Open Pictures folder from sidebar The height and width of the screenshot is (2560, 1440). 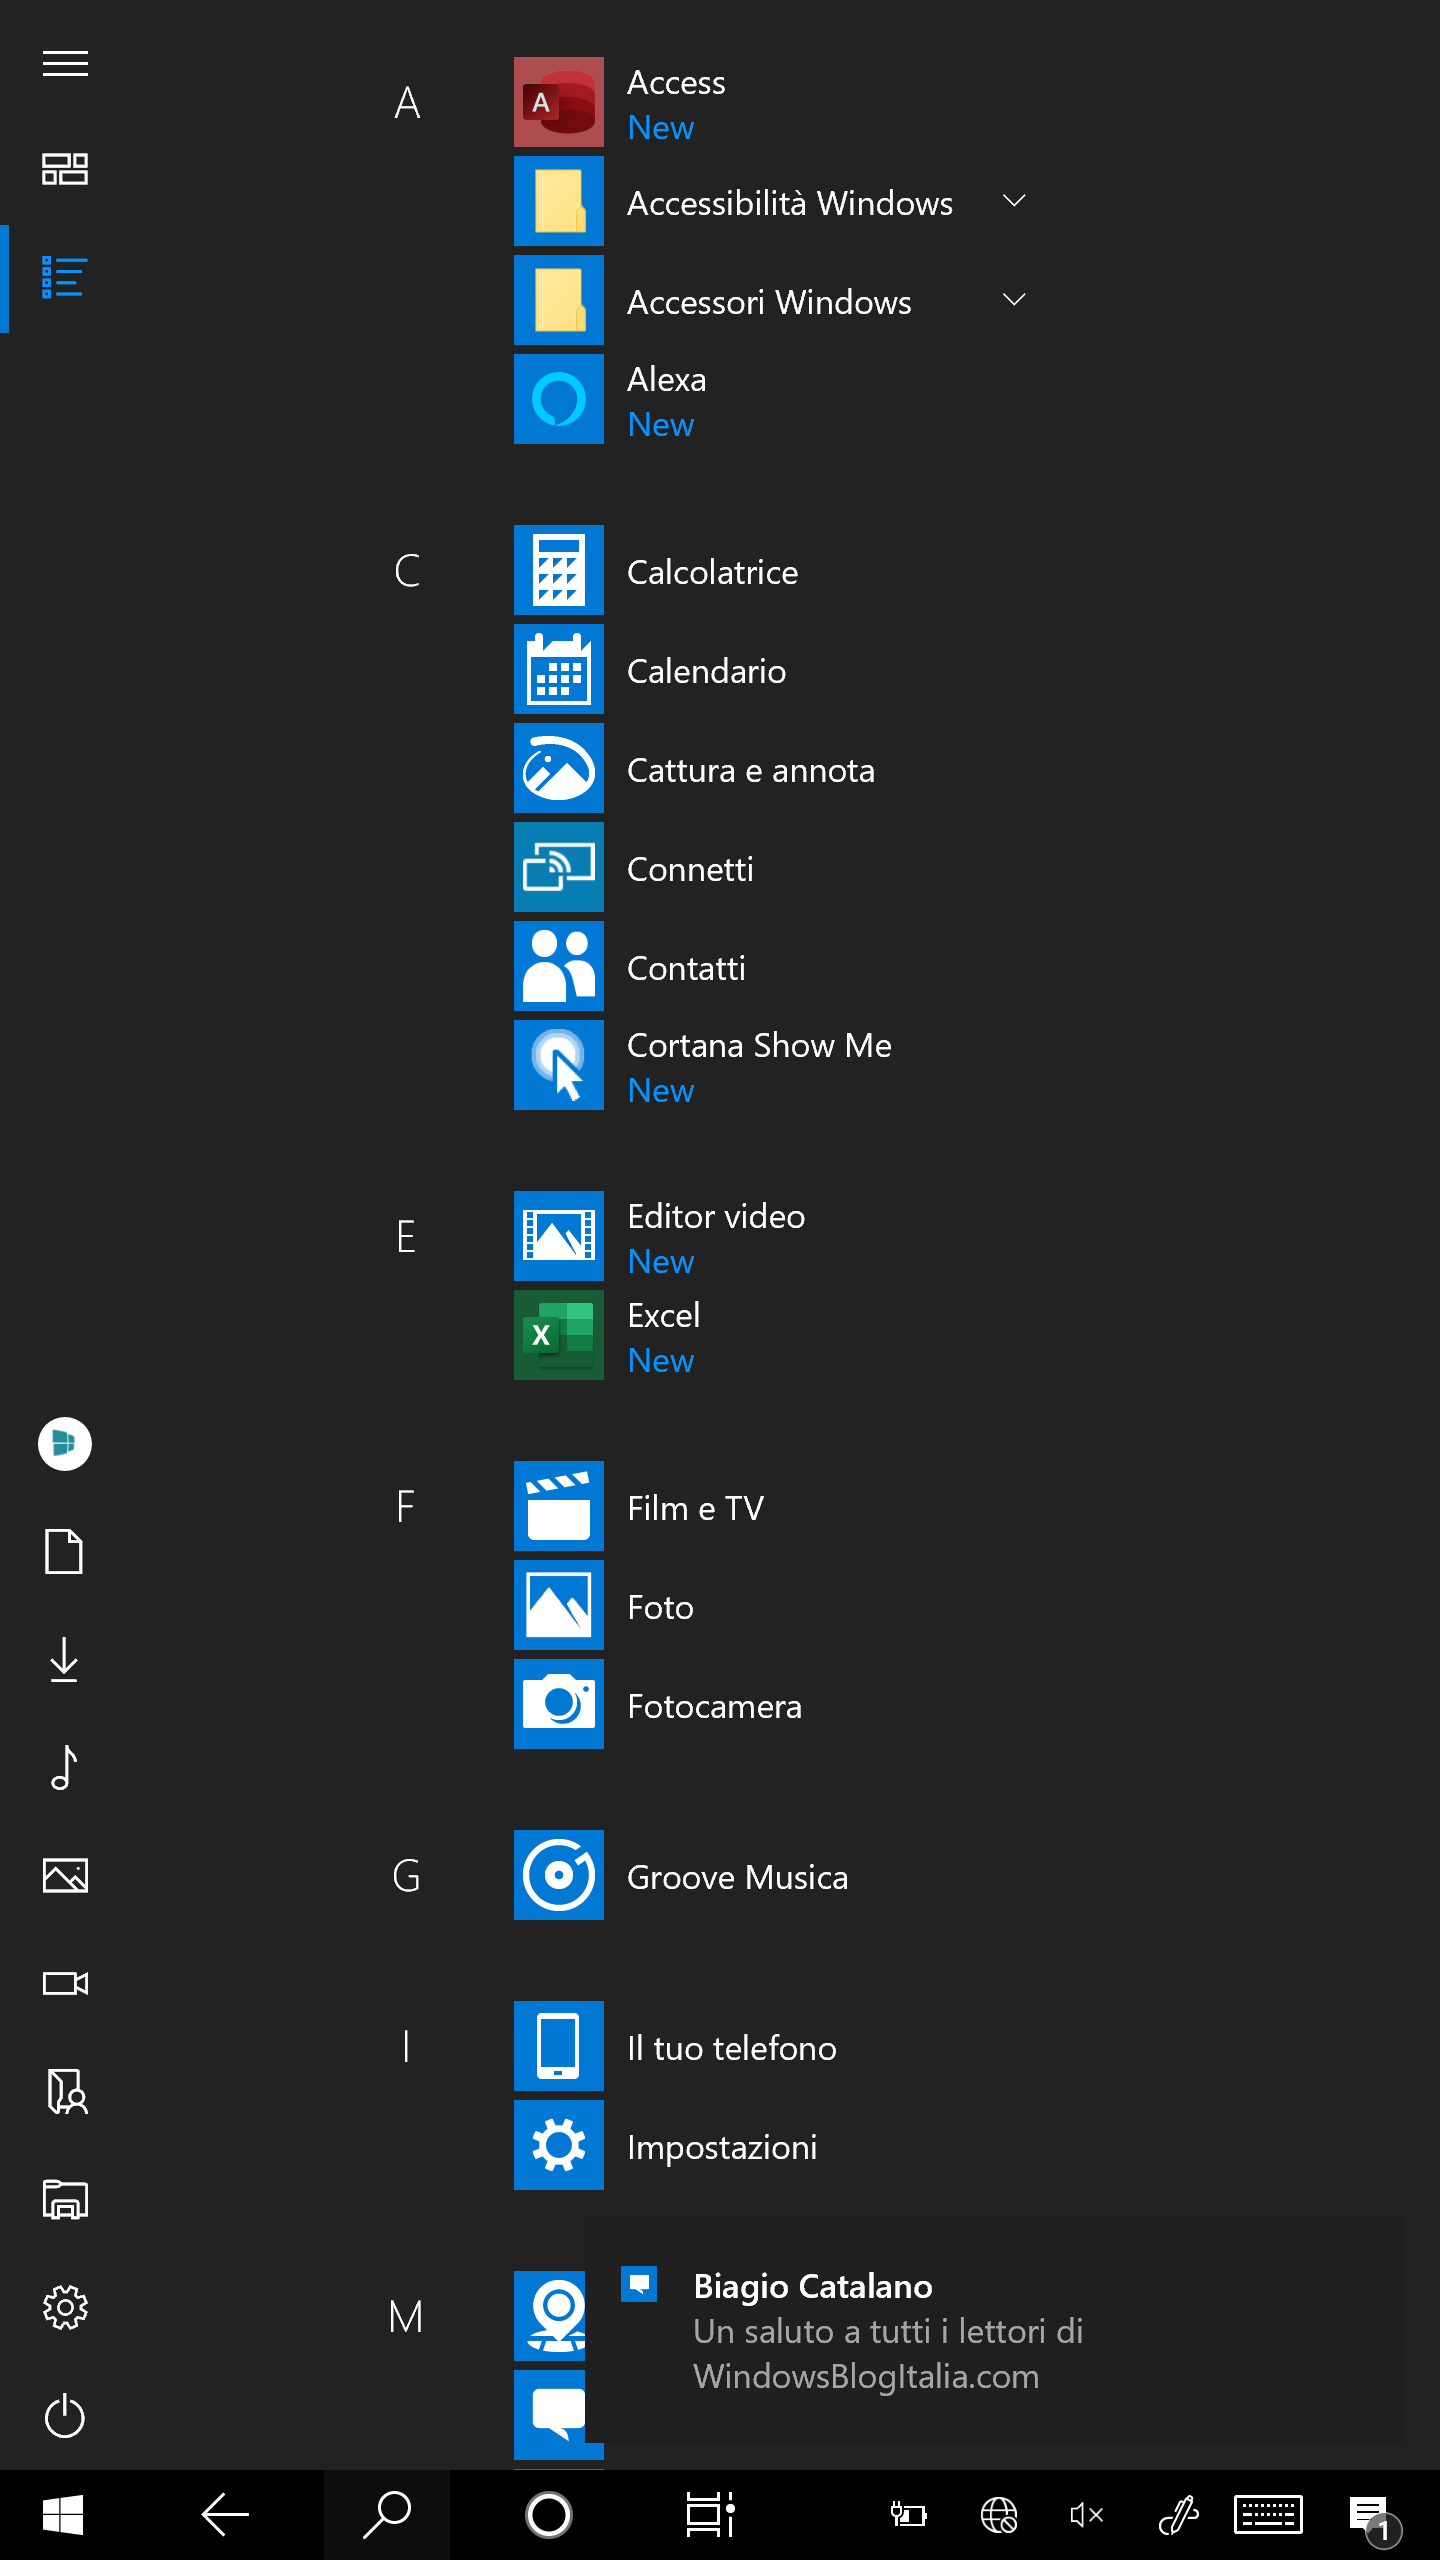65,1876
